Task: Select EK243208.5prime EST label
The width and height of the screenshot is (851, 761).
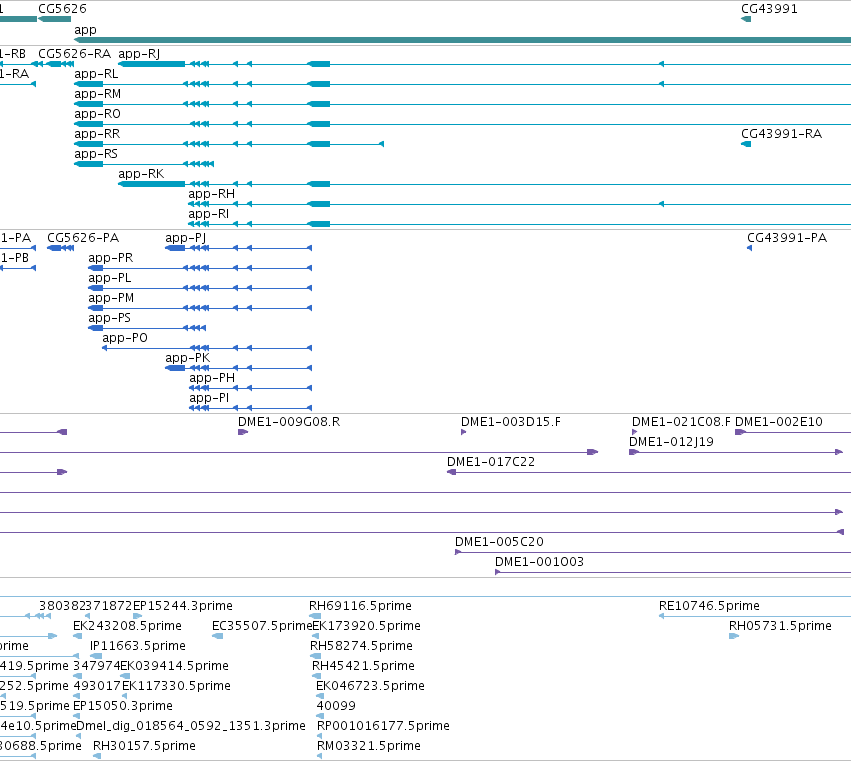Action: 128,626
